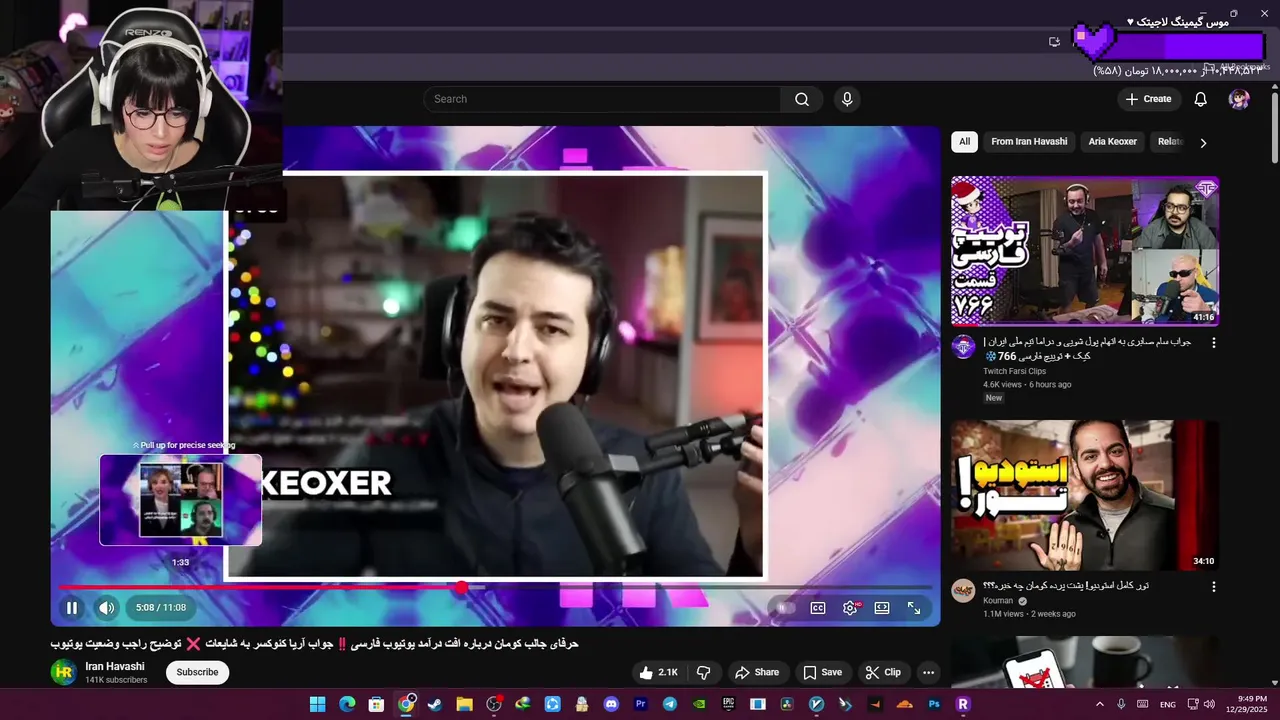This screenshot has width=1280, height=720.
Task: Open Steam from the taskbar
Action: click(x=435, y=704)
